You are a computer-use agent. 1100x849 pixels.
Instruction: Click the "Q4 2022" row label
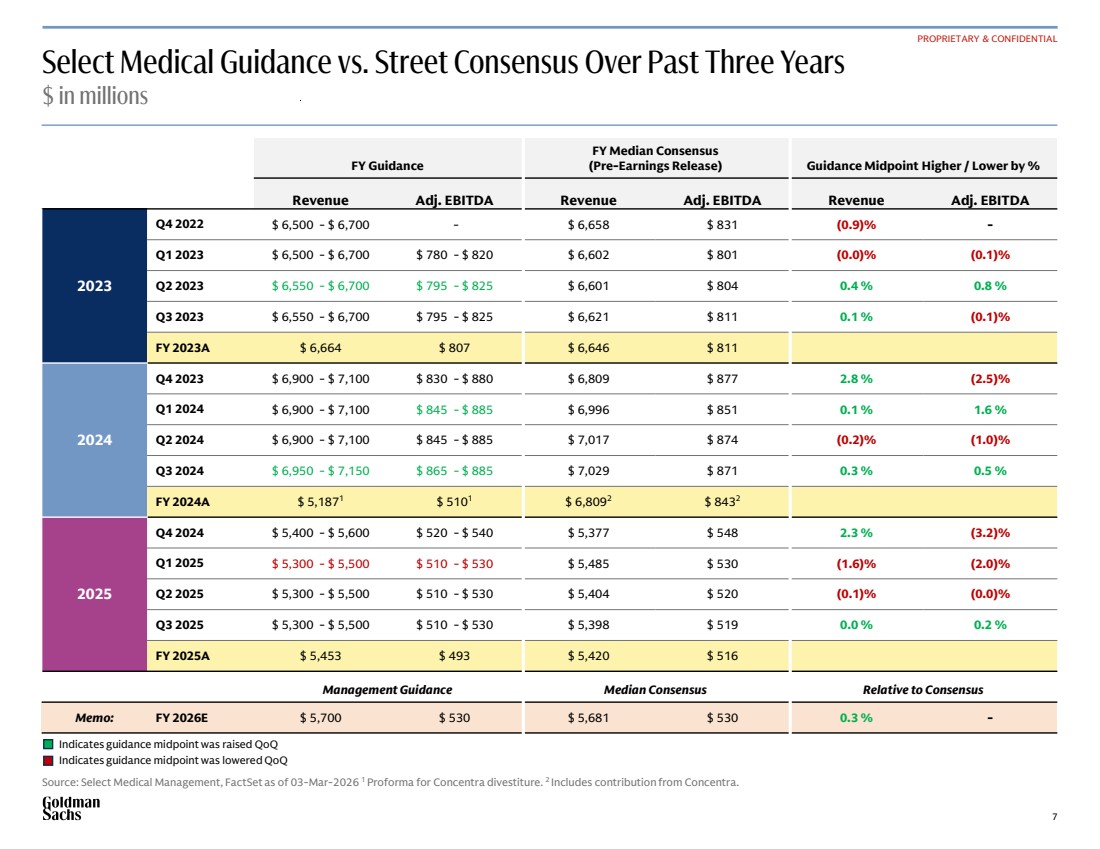tap(180, 224)
